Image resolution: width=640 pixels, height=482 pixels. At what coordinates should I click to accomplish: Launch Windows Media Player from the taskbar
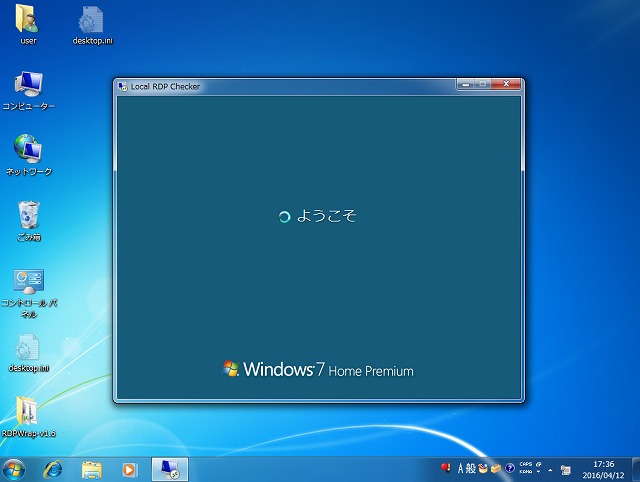(x=128, y=468)
